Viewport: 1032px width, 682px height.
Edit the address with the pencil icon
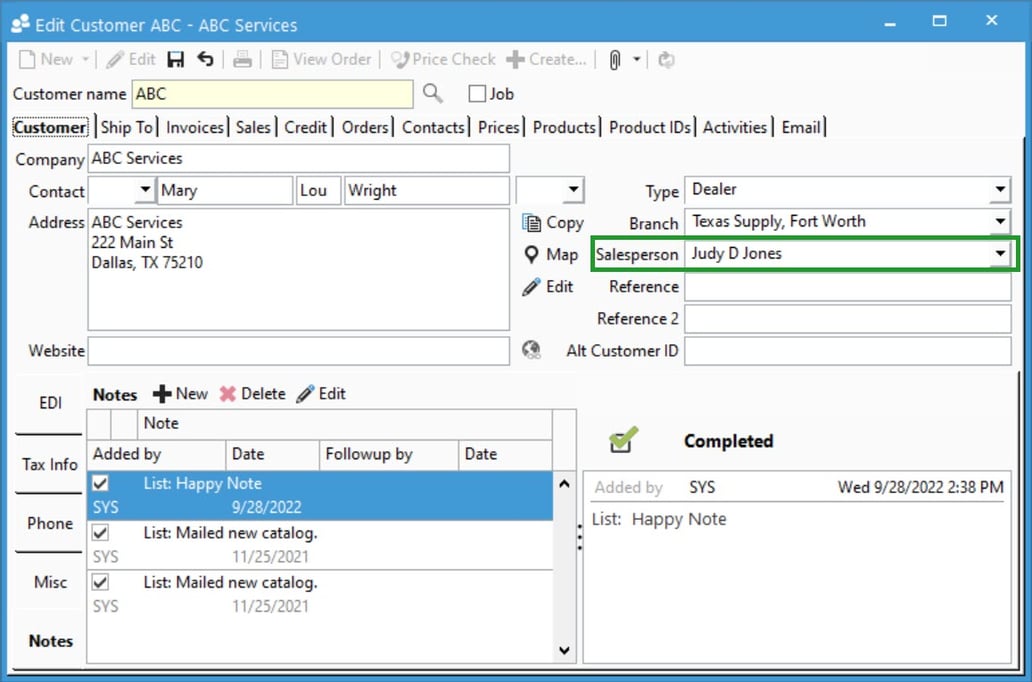click(x=551, y=287)
